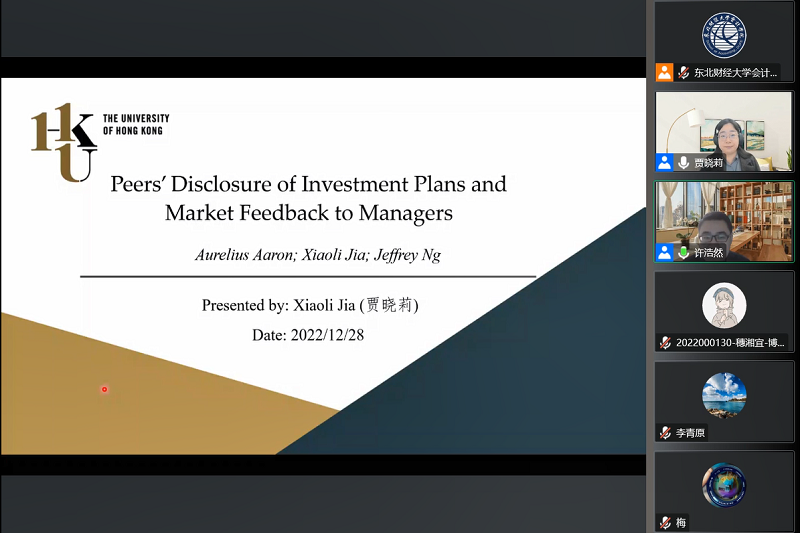The height and width of the screenshot is (533, 800).
Task: Click muted microphone icon beside 2022000130 participant
Action: pos(665,342)
